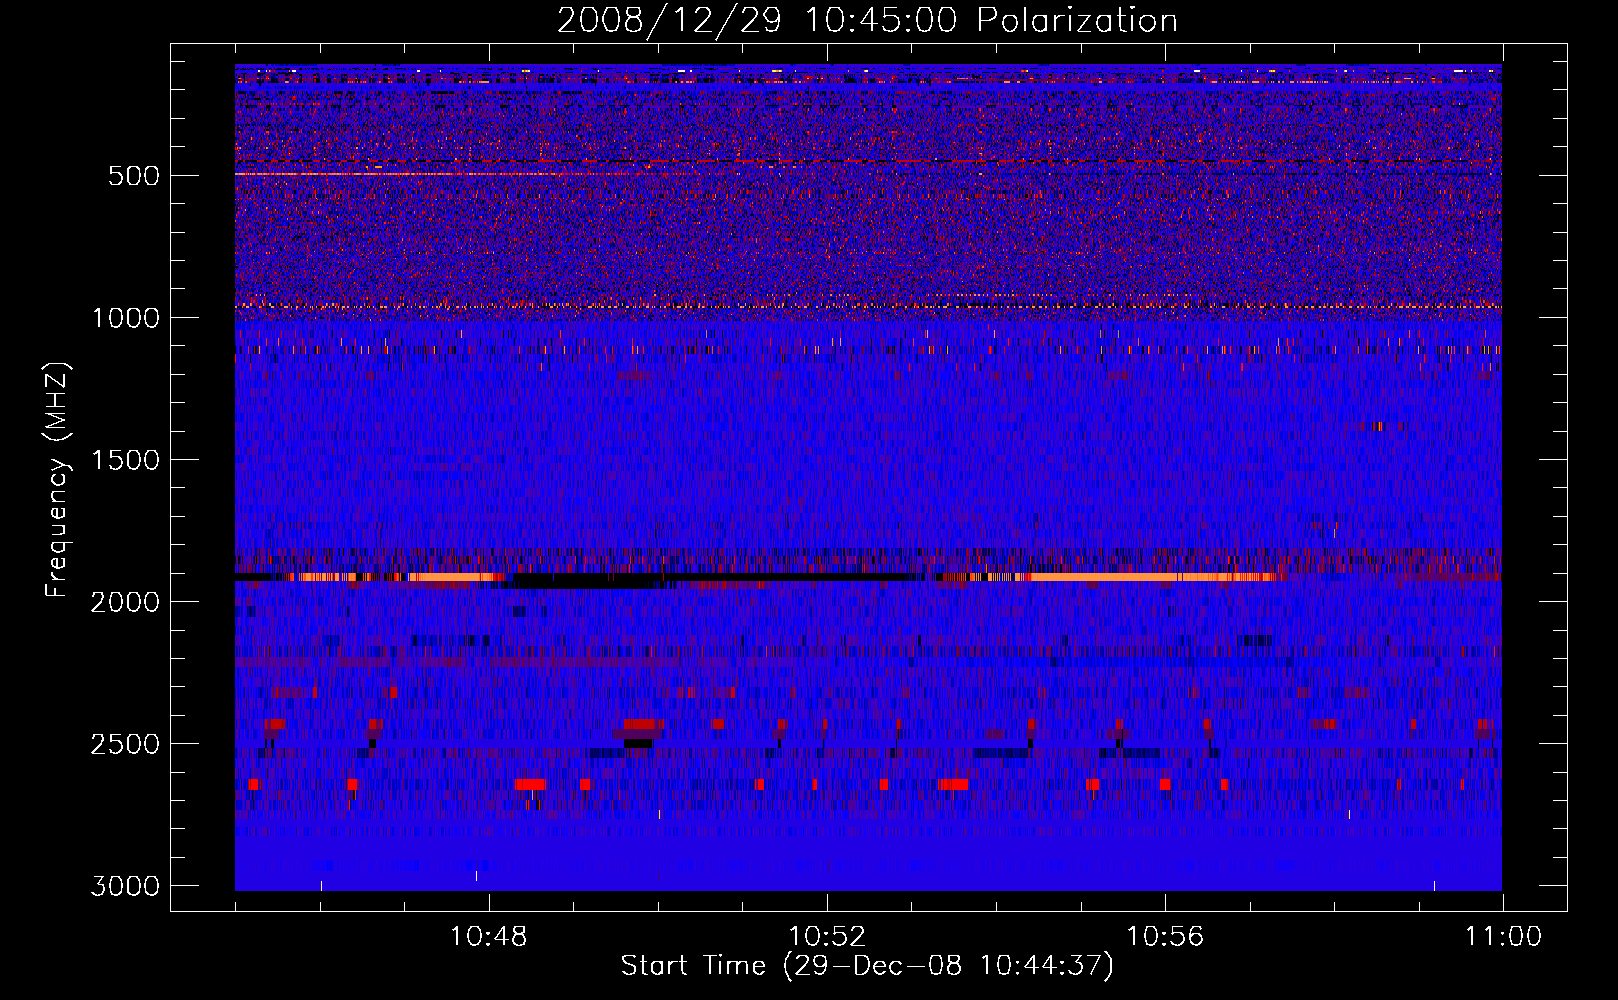Click the 'Frequency (MHZ)' y-axis label

click(57, 480)
